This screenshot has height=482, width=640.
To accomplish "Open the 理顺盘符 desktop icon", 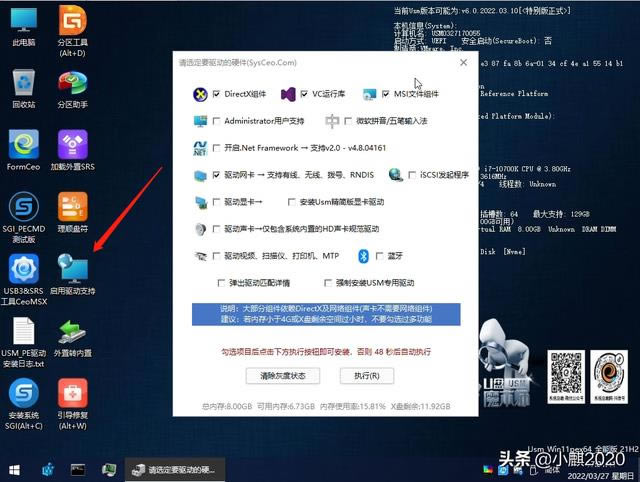I will pyautogui.click(x=73, y=212).
